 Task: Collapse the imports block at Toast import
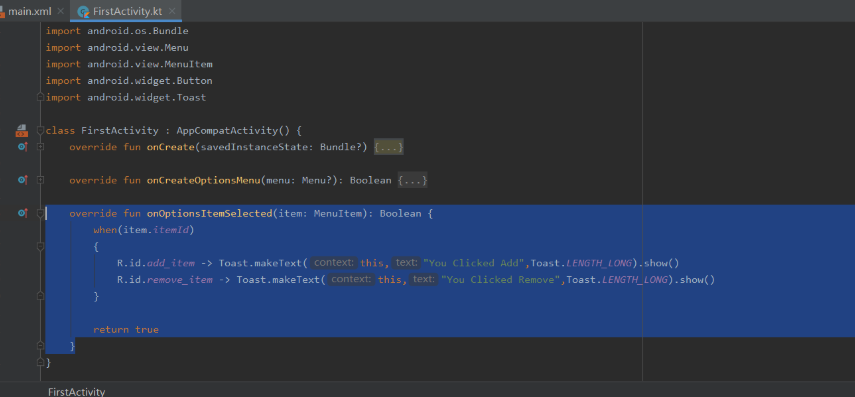pos(40,97)
